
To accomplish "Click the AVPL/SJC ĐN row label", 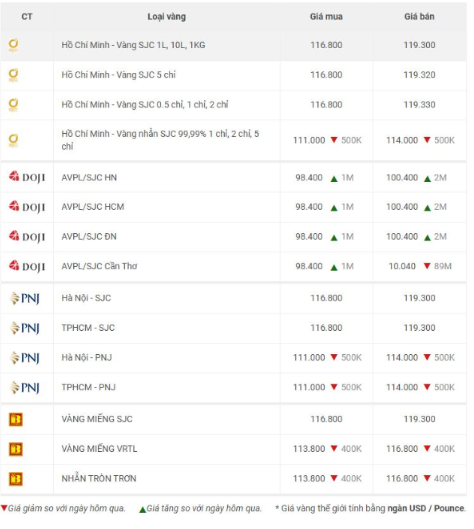I will coord(89,236).
